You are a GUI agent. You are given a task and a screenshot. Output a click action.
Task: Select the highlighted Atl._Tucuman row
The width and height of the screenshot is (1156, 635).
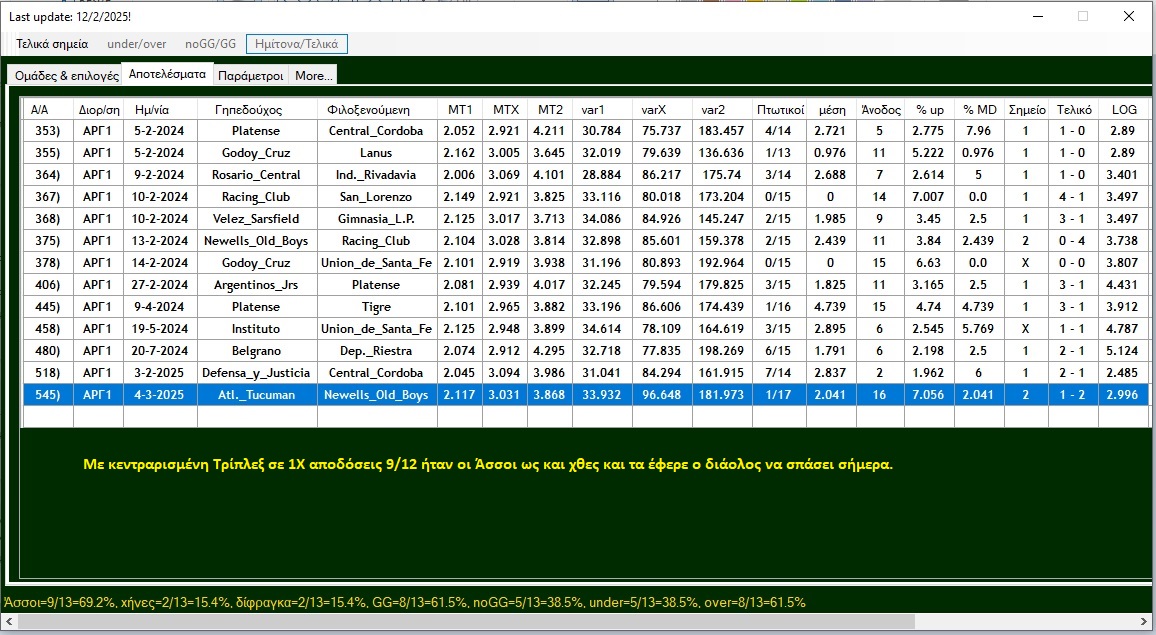[256, 395]
